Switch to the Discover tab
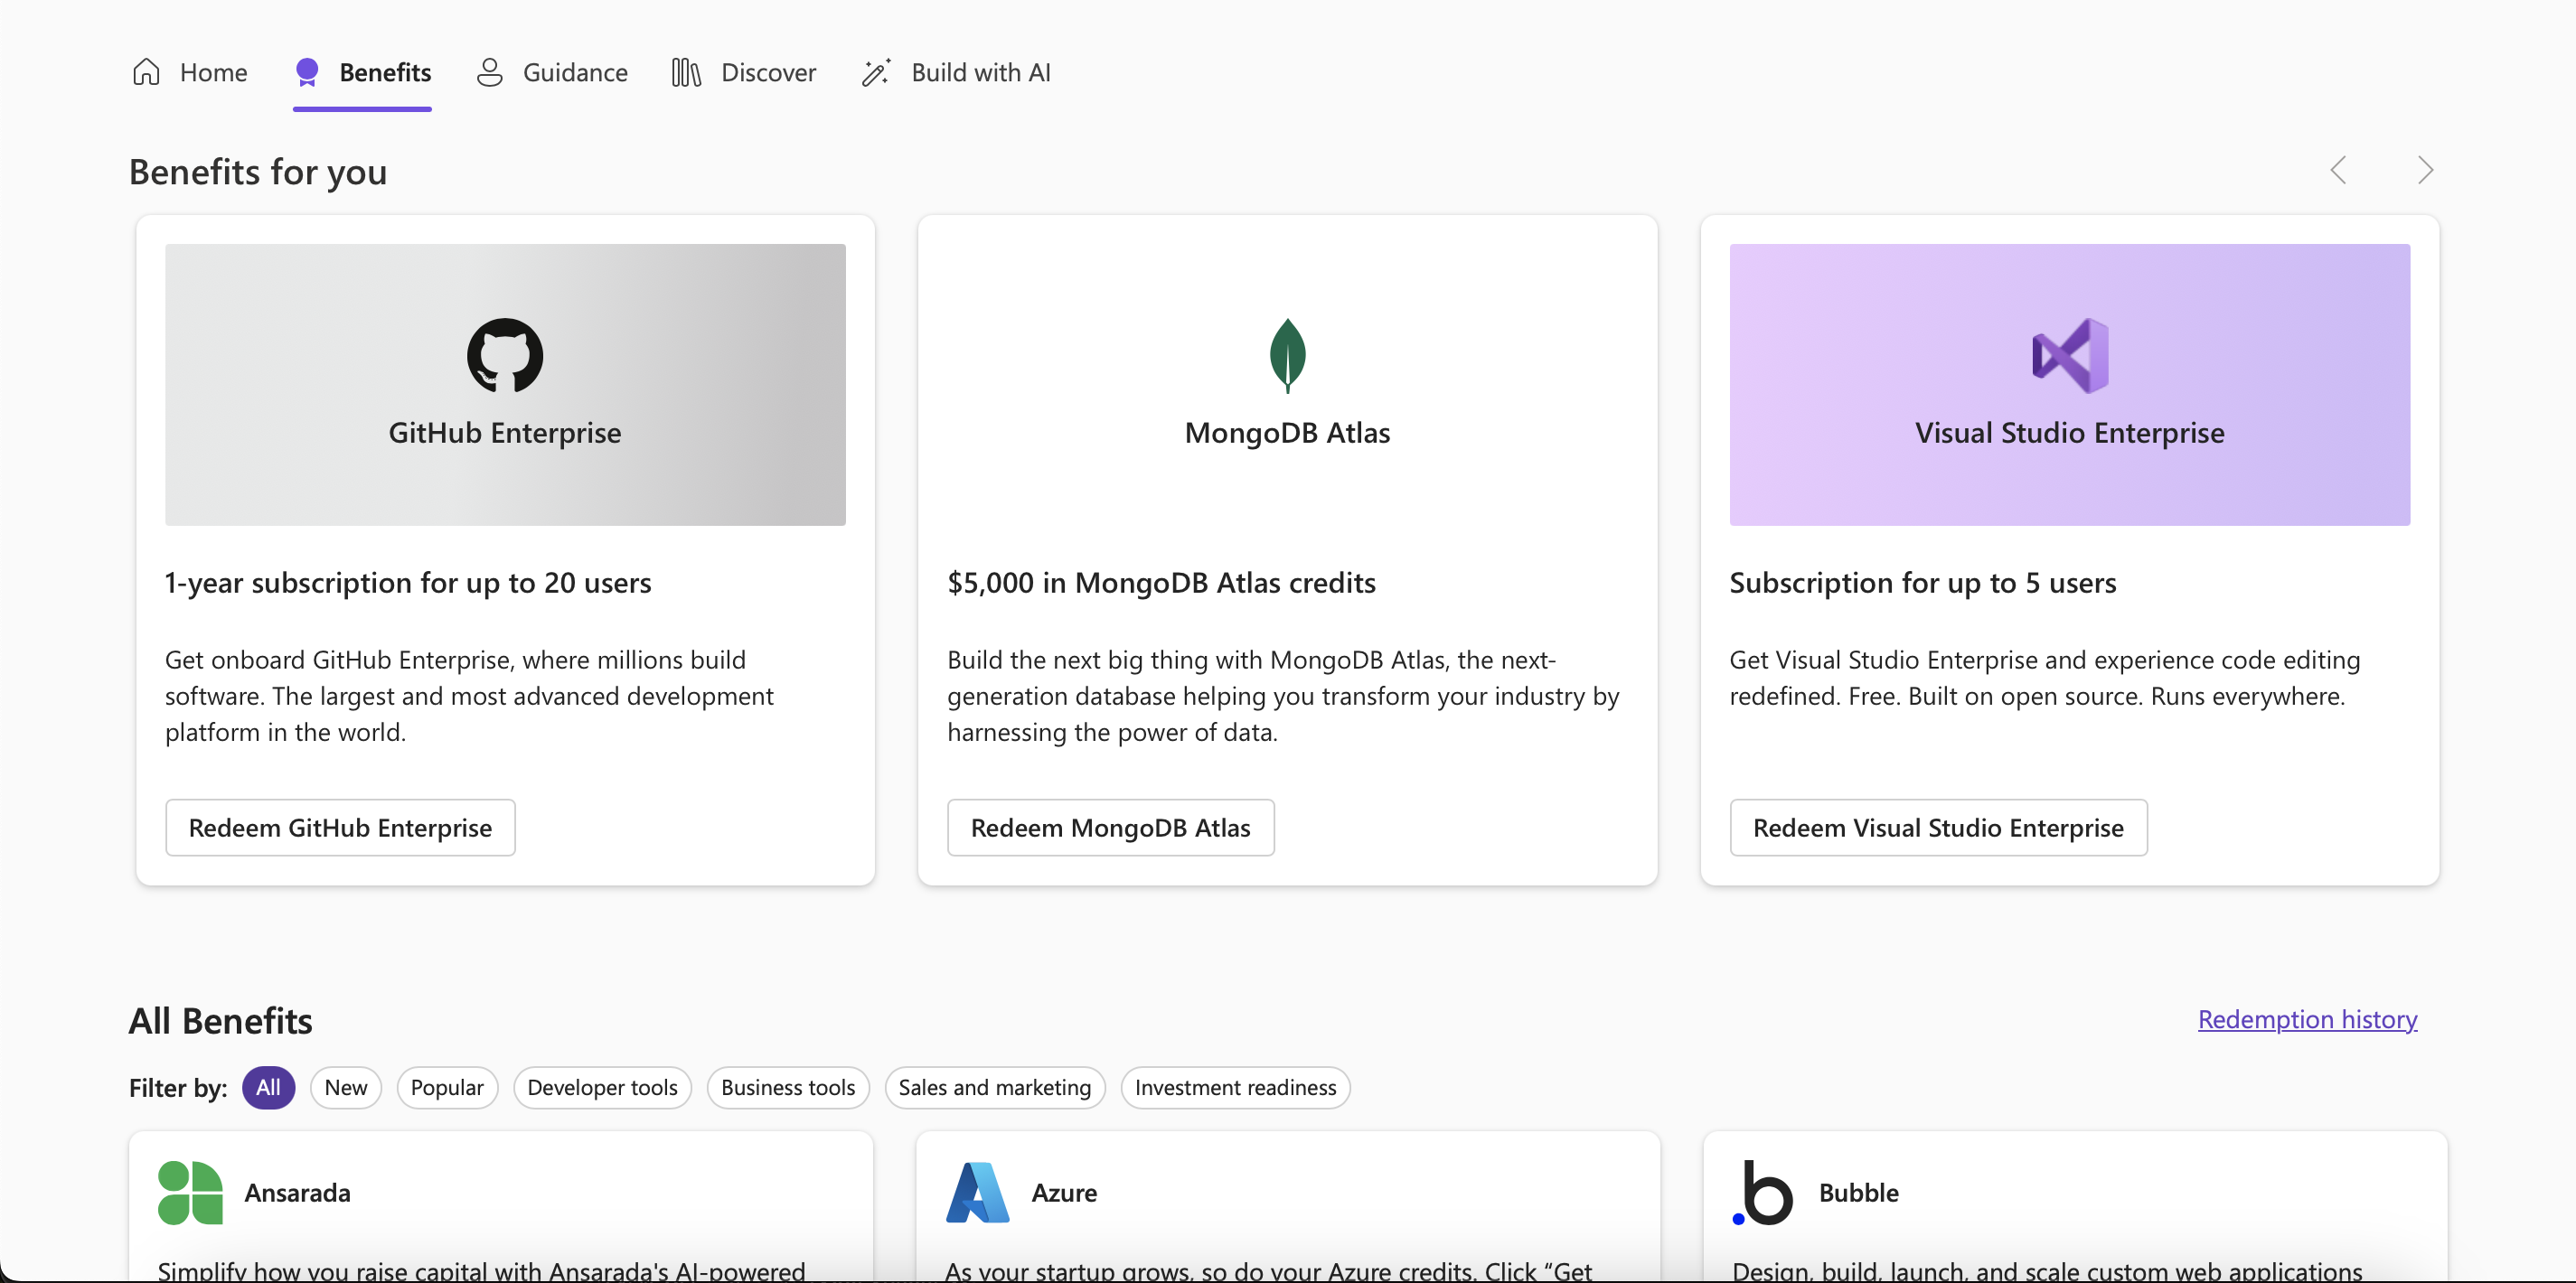This screenshot has width=2576, height=1283. [x=744, y=72]
